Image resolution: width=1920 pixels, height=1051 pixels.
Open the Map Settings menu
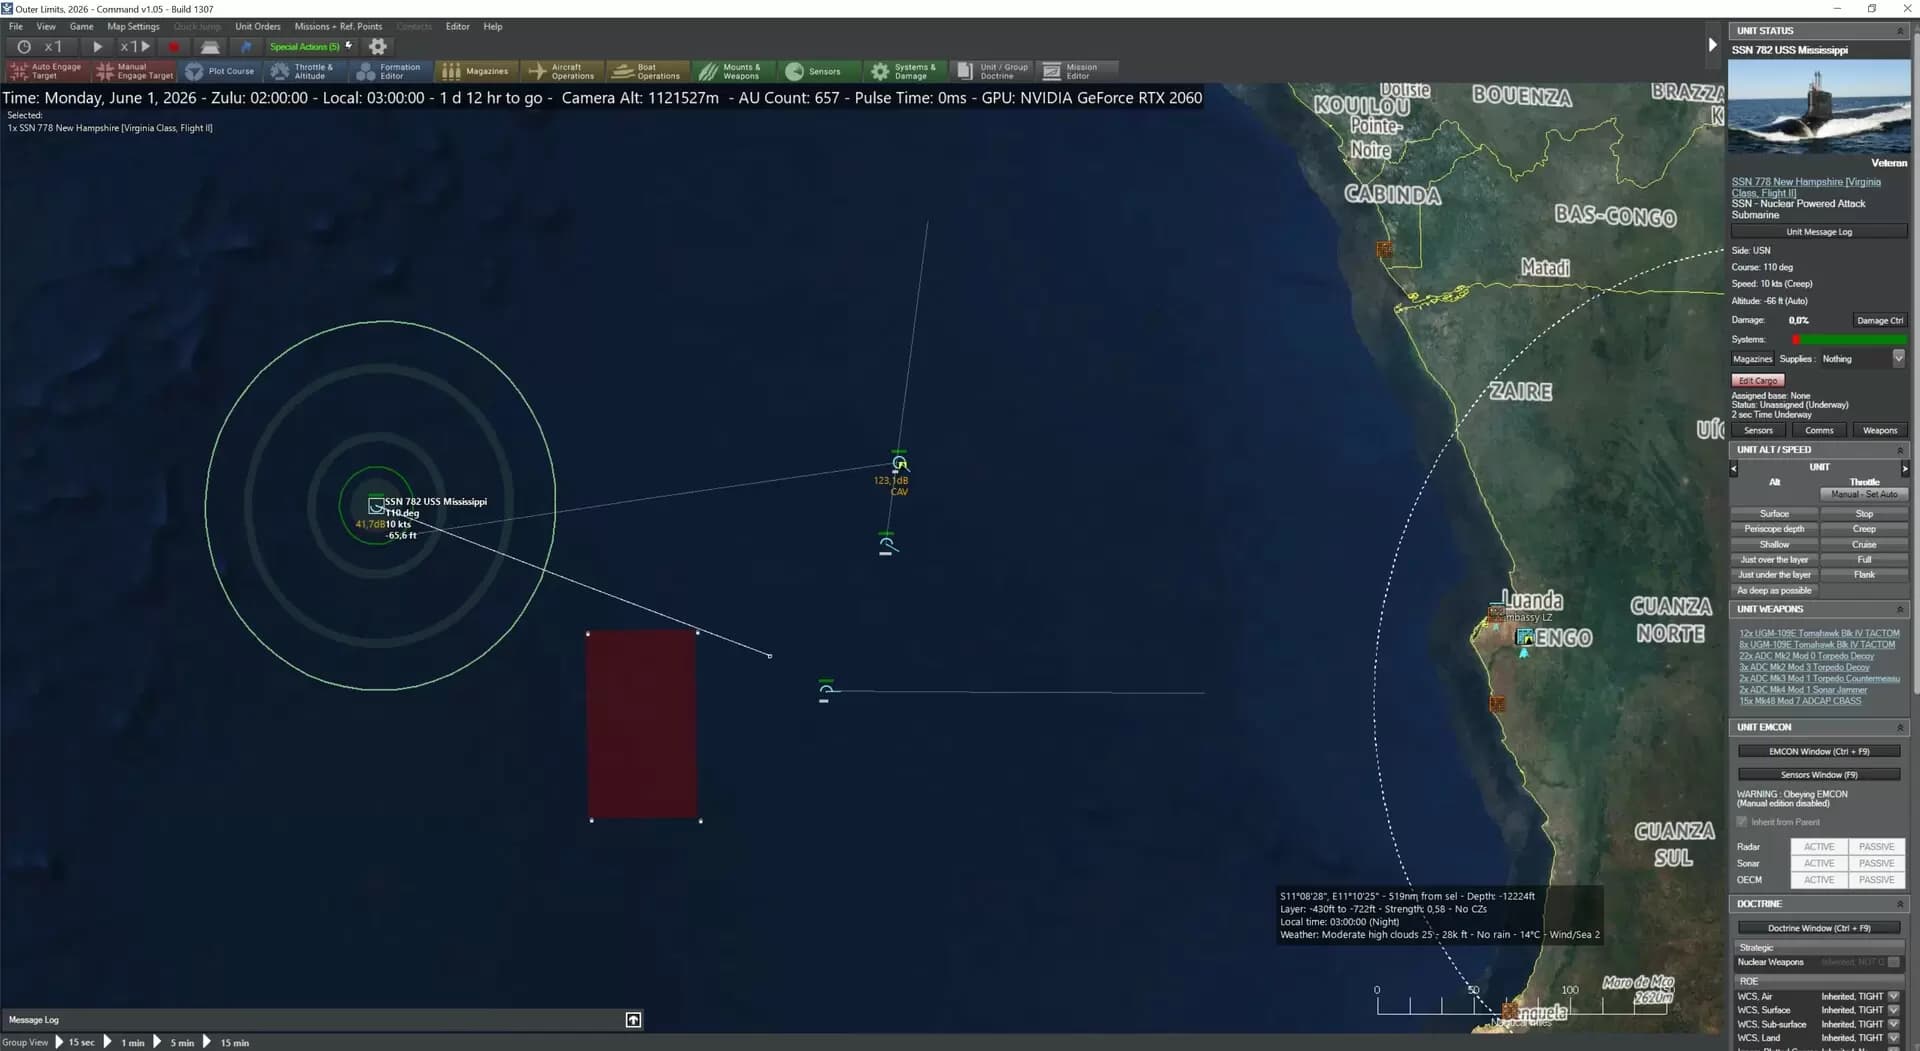(x=133, y=26)
